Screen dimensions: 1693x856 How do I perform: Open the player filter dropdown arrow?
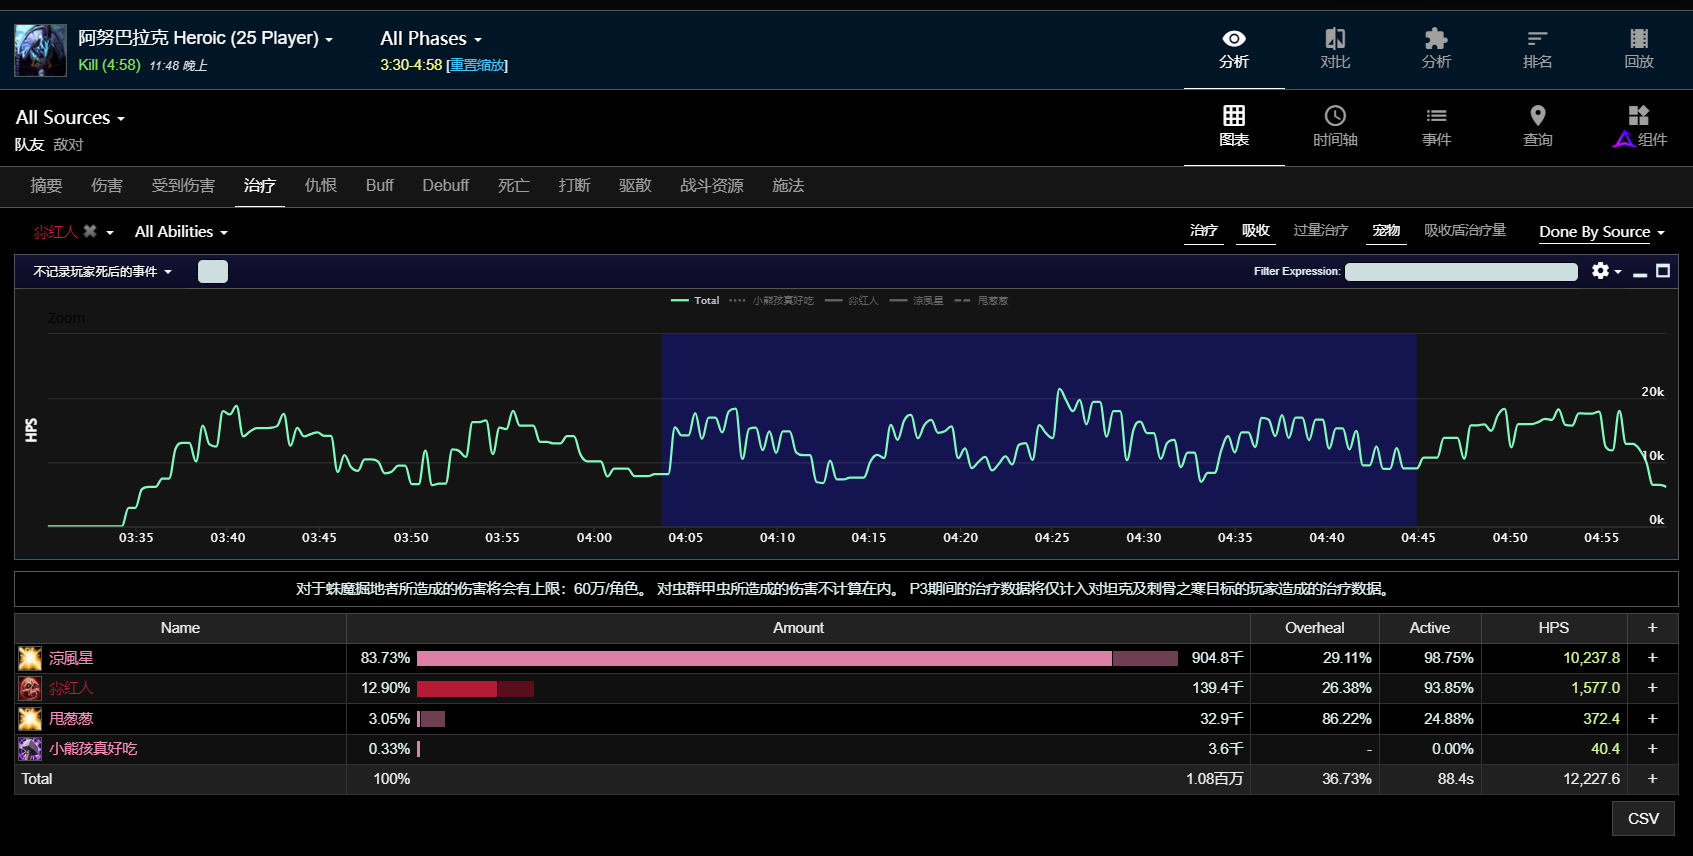click(x=110, y=232)
